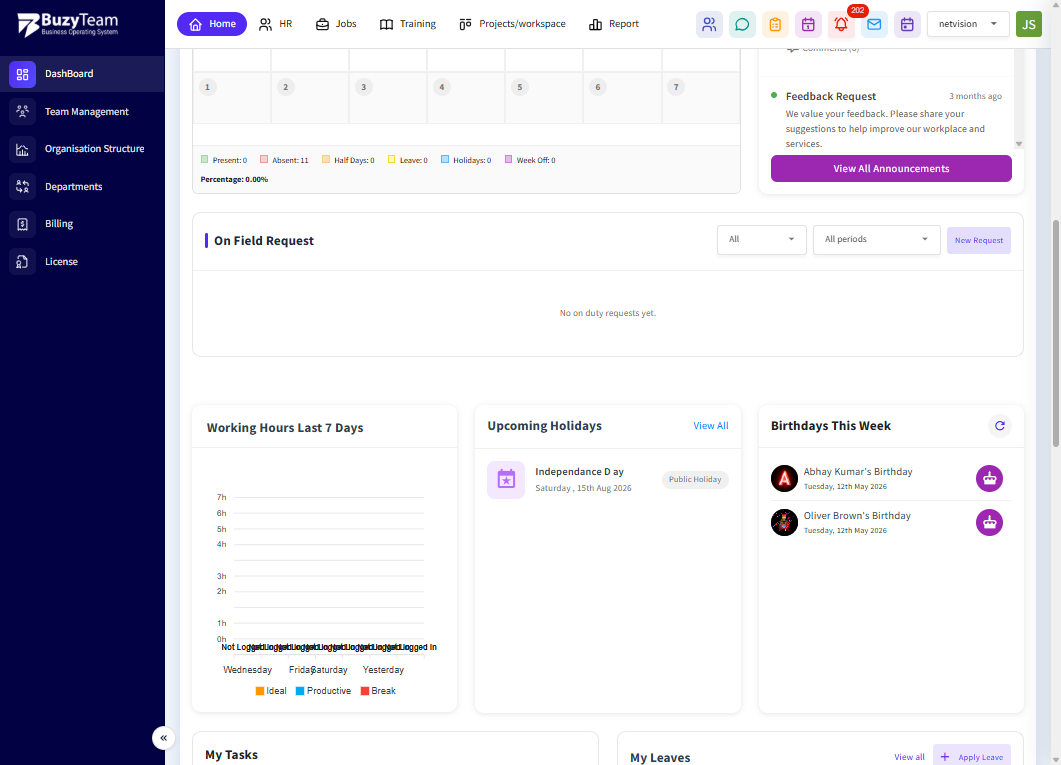Toggle the Productive series in chart legend
1061x765 pixels.
323,691
